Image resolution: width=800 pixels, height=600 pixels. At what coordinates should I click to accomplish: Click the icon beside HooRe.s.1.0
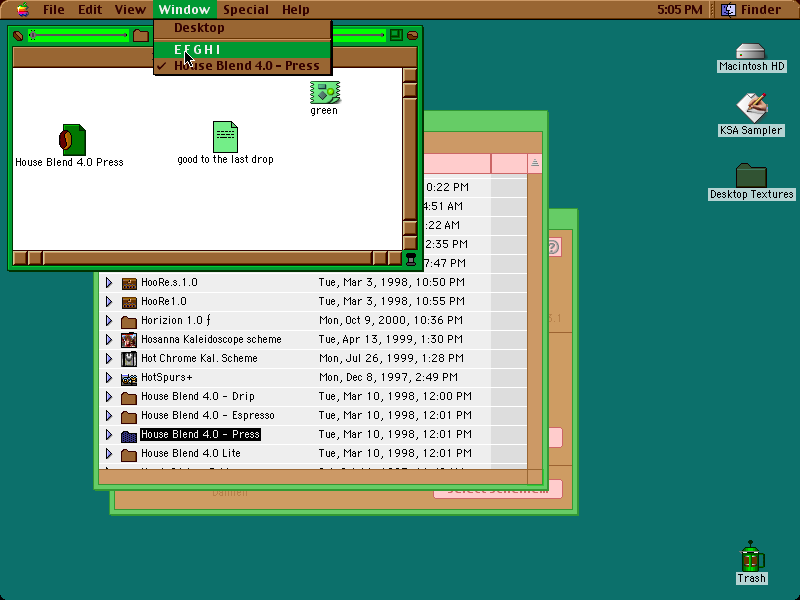tap(129, 283)
